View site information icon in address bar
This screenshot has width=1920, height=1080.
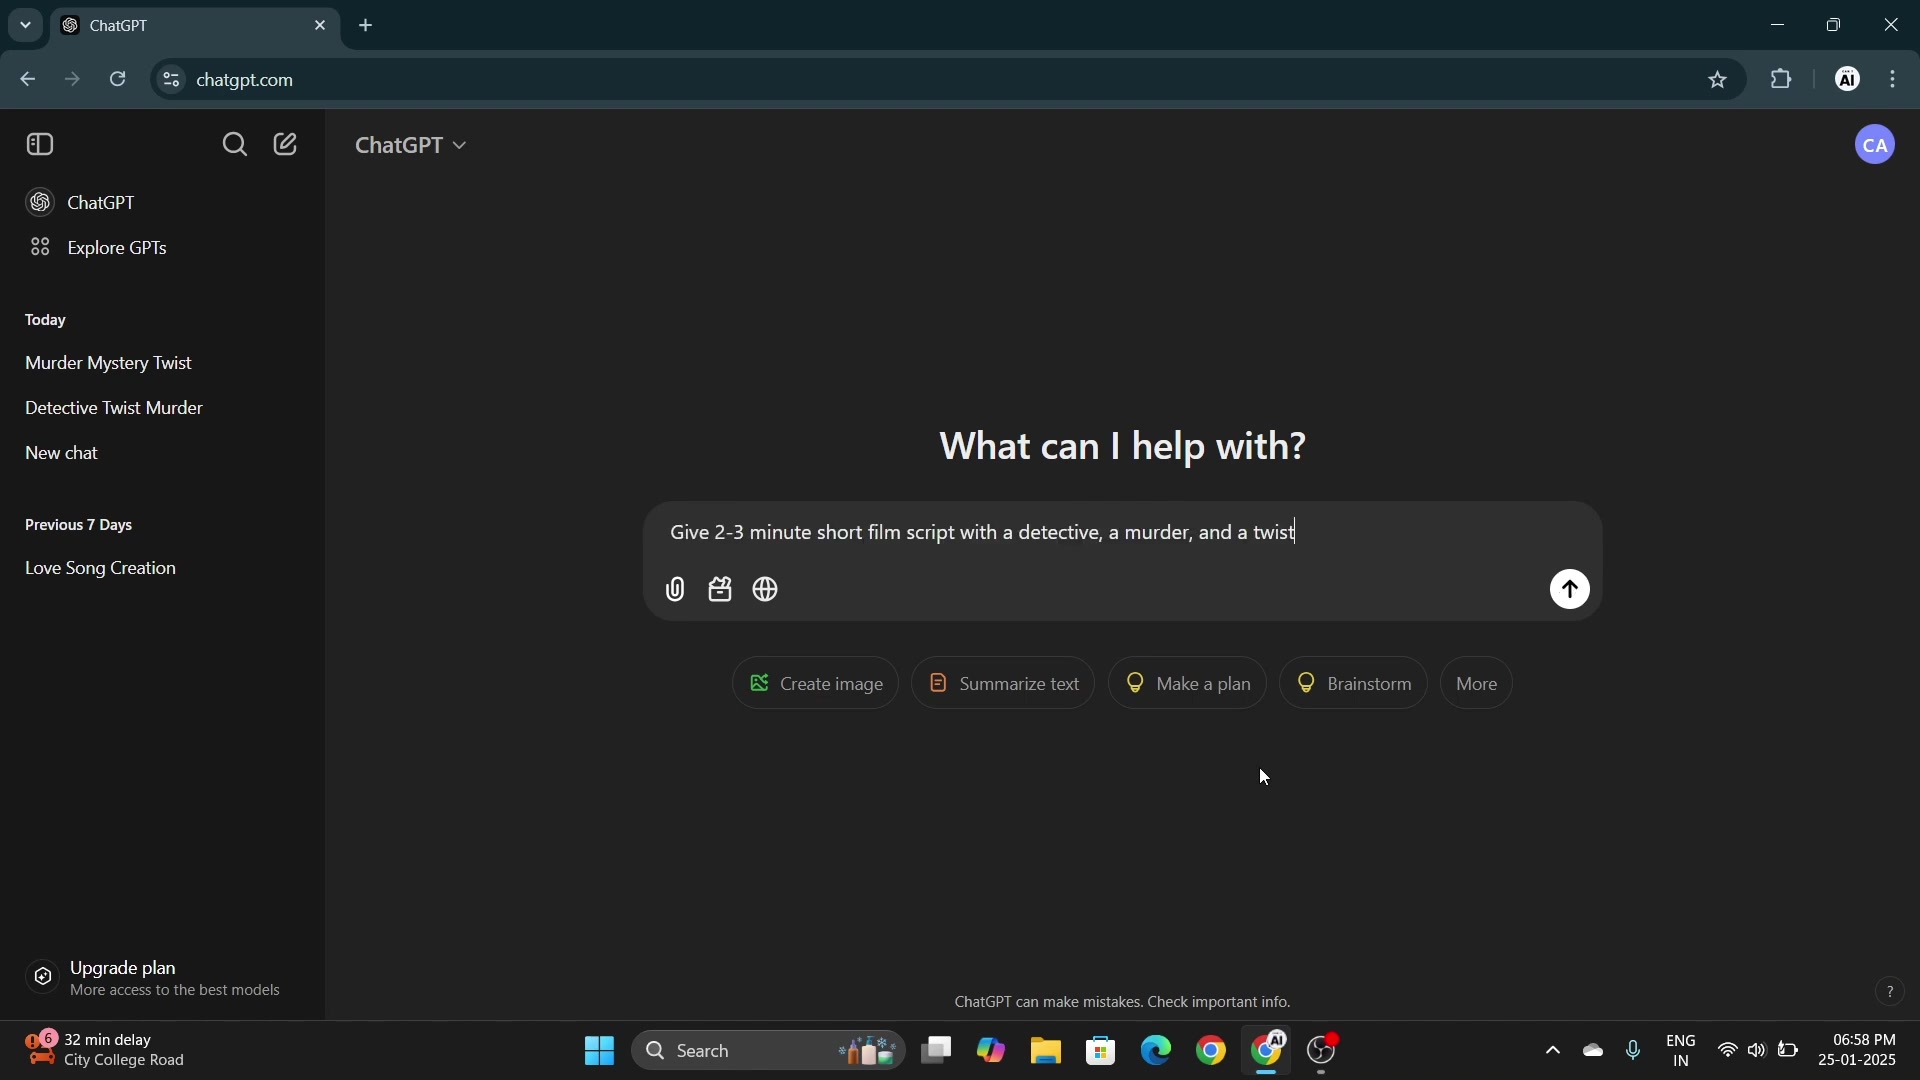click(x=172, y=80)
